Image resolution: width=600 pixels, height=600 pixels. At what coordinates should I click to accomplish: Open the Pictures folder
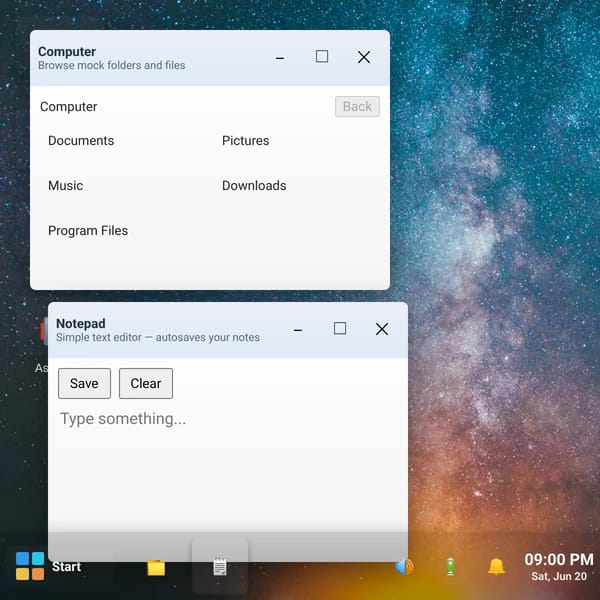click(246, 140)
